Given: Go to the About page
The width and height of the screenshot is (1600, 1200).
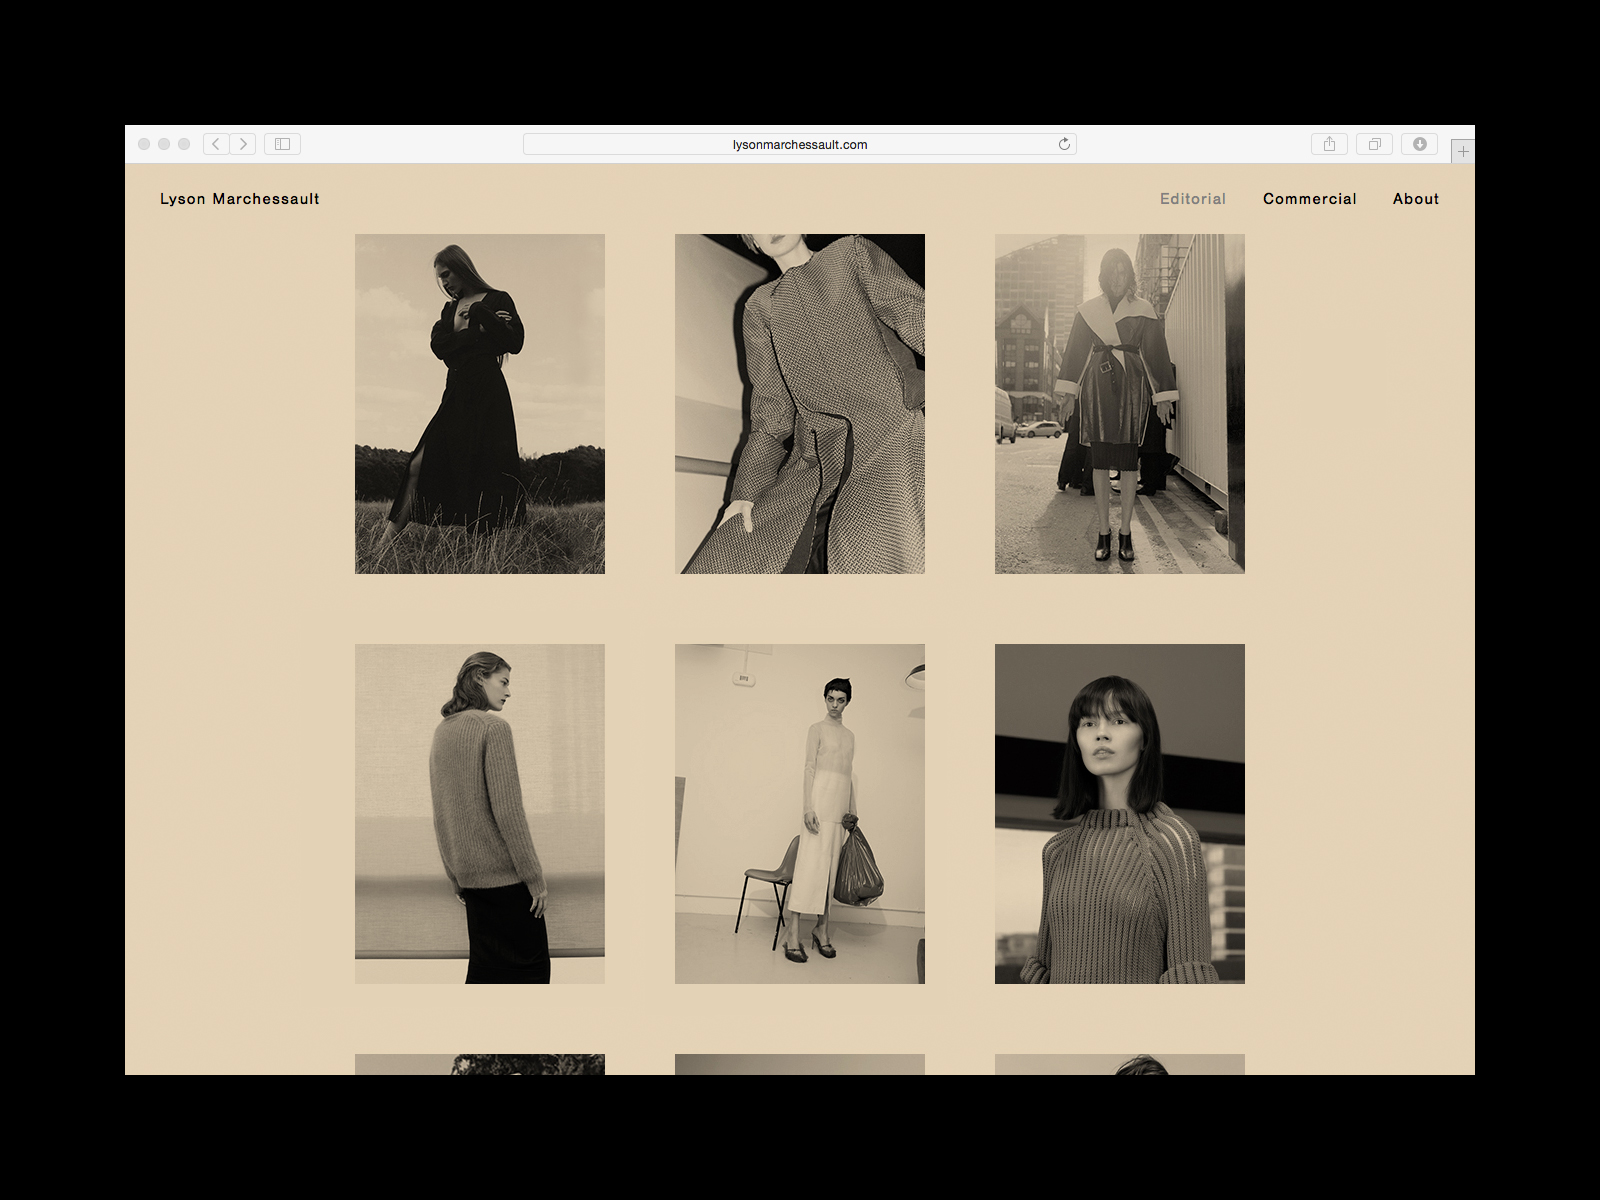Looking at the screenshot, I should [x=1415, y=199].
